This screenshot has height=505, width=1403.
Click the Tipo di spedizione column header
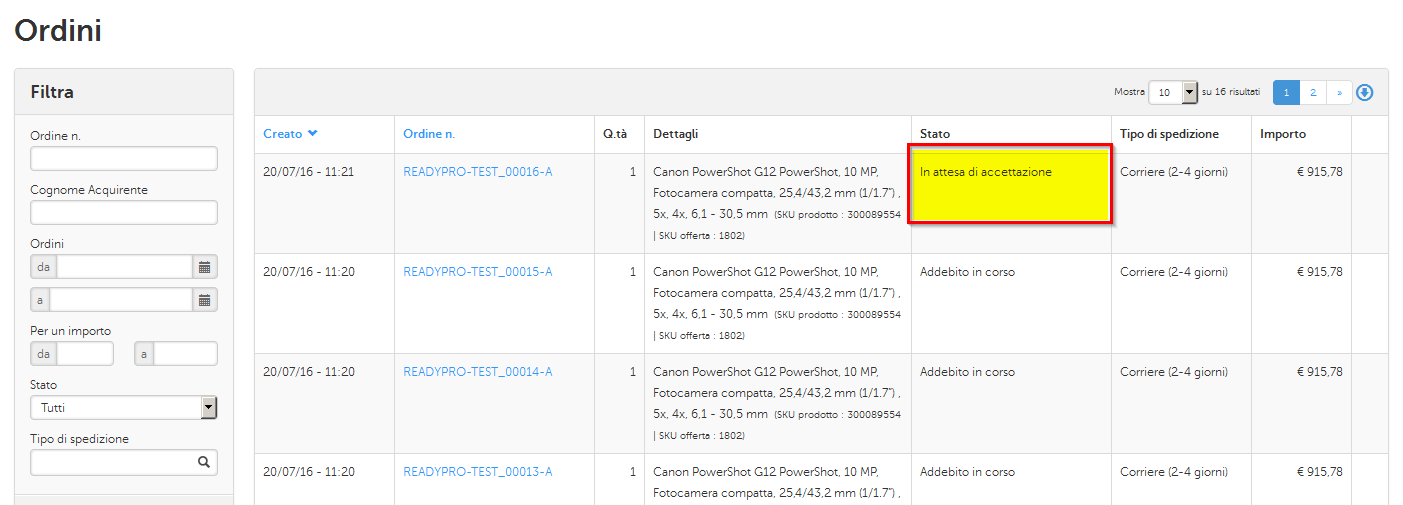[x=1169, y=134]
